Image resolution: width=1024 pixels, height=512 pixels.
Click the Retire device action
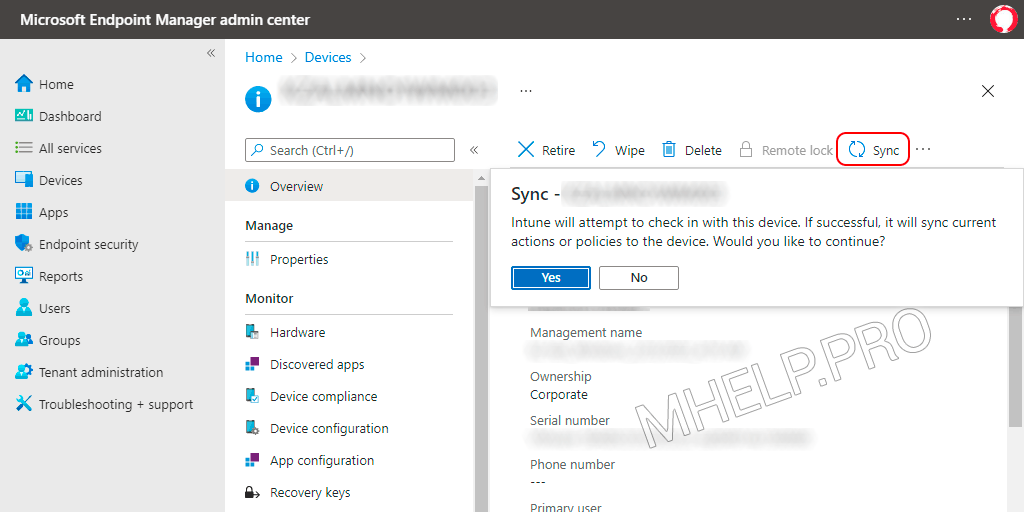pos(547,150)
